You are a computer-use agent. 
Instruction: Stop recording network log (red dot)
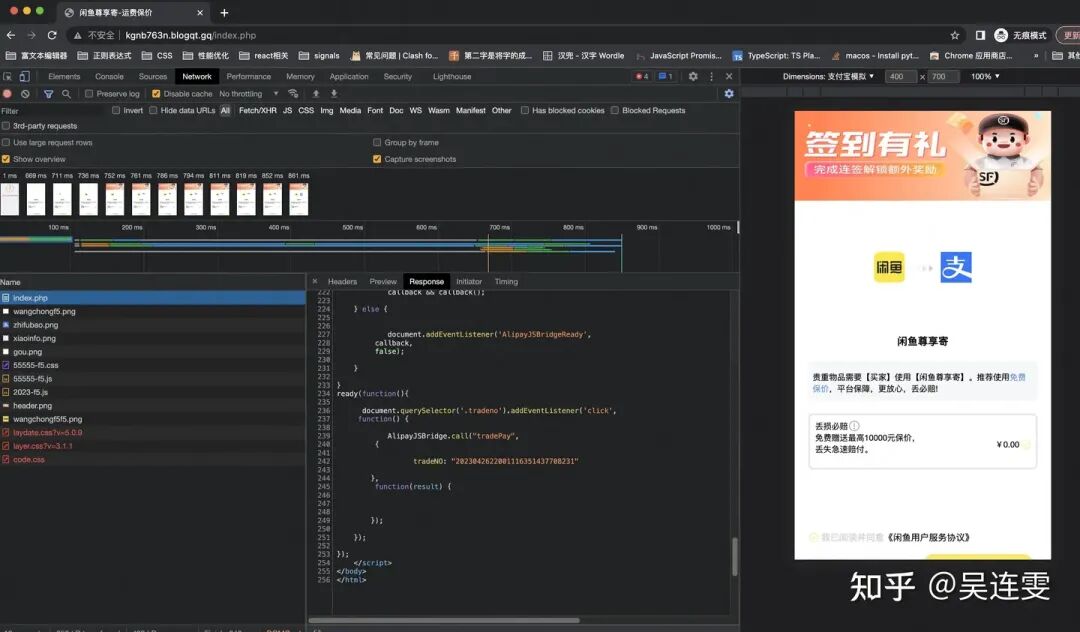(x=8, y=94)
